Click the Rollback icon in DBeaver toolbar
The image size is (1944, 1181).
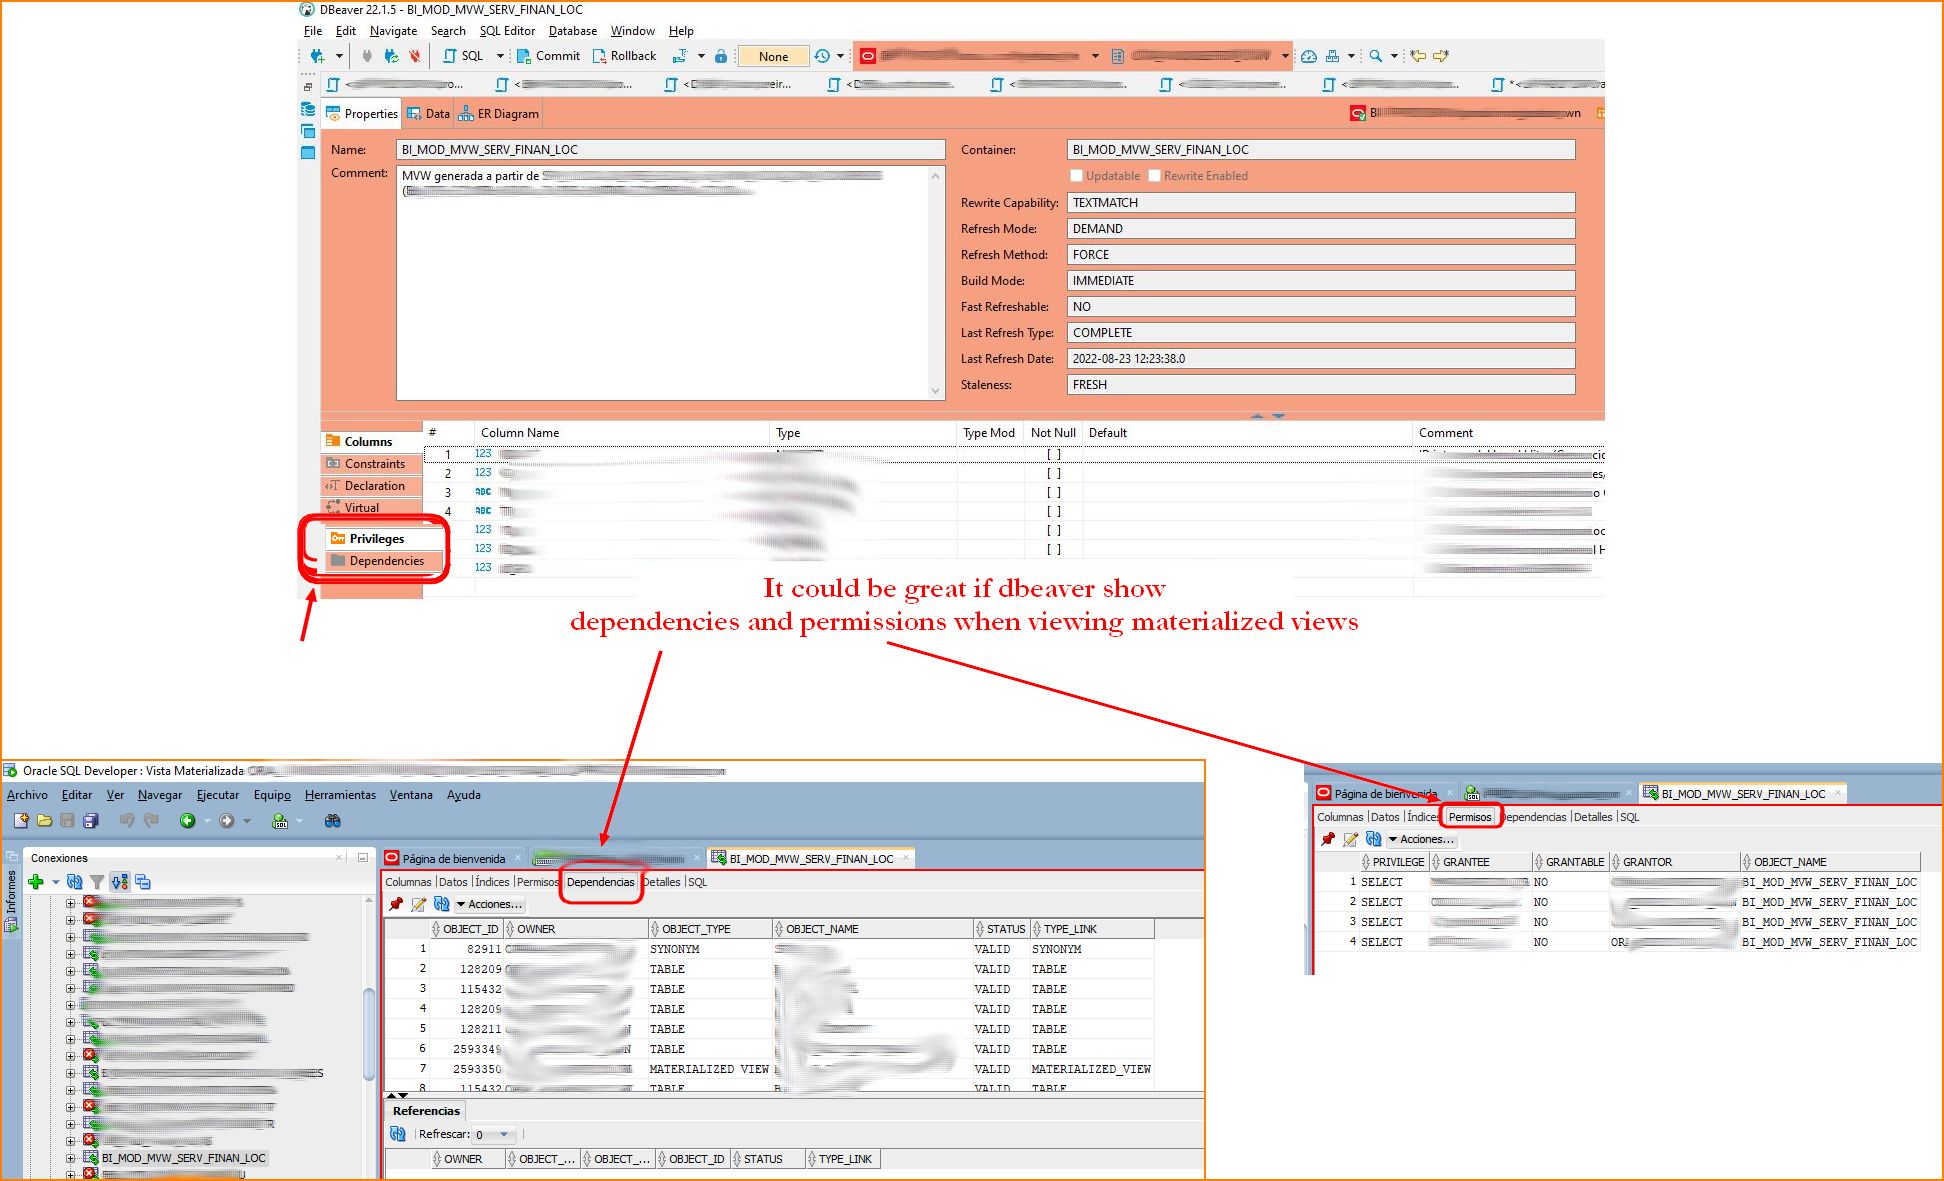(x=625, y=56)
